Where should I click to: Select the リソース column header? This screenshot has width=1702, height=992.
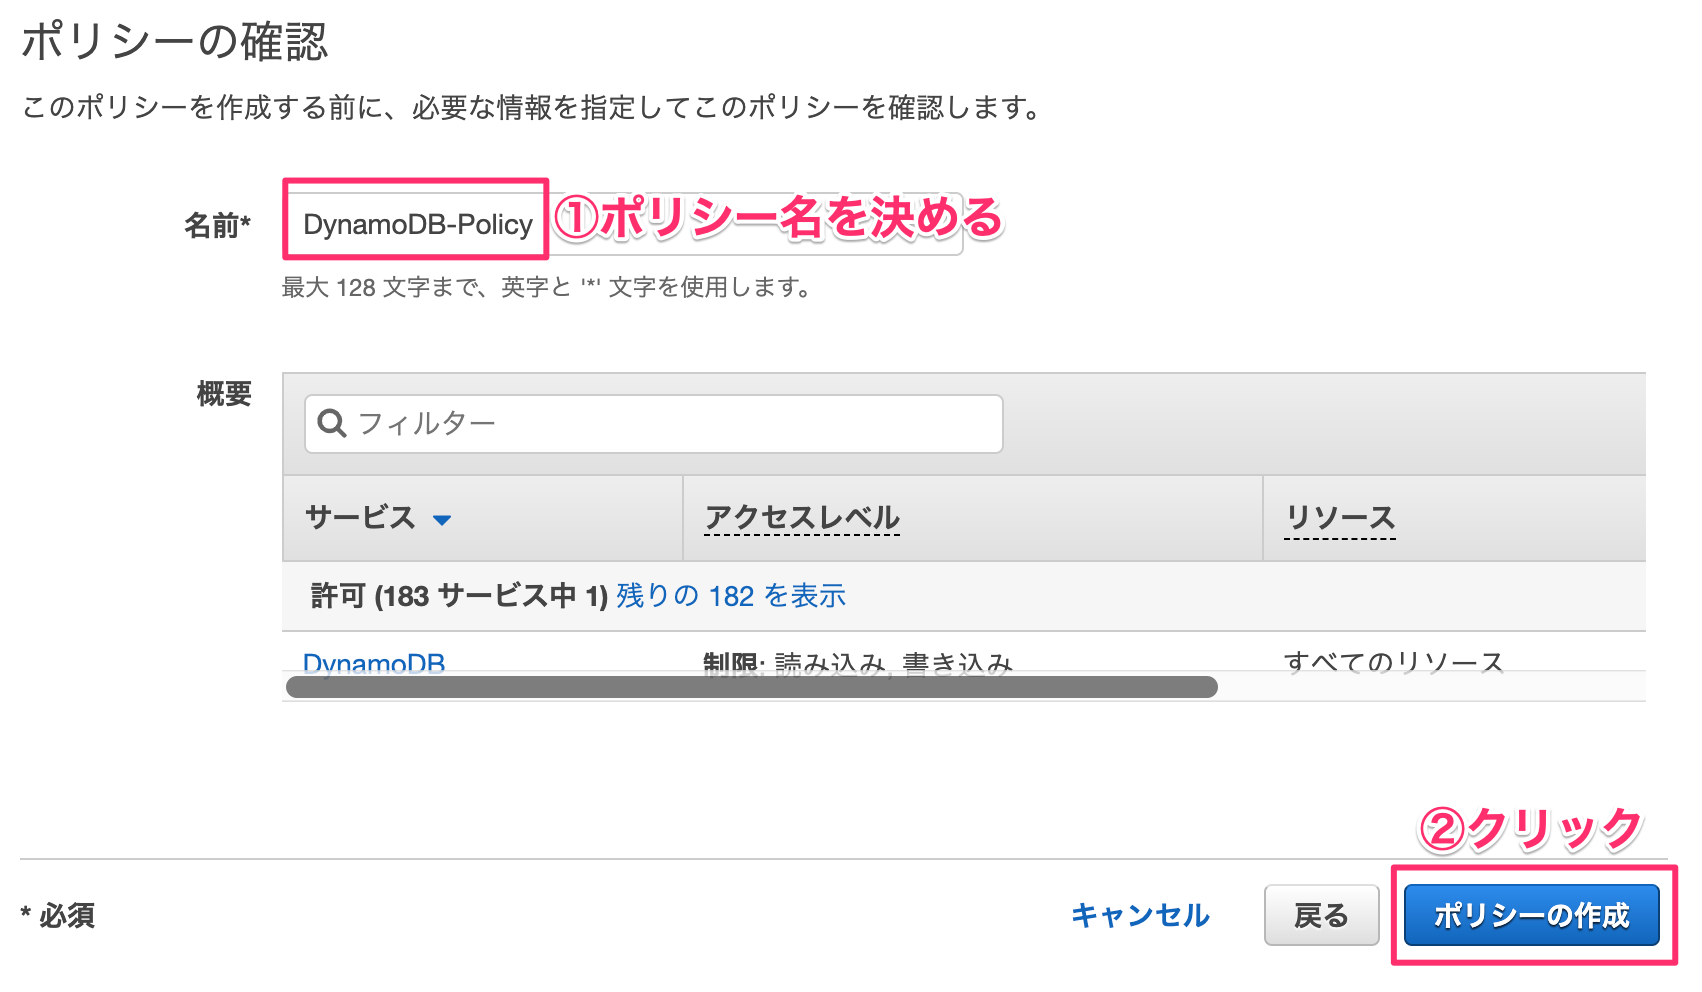pos(1340,518)
